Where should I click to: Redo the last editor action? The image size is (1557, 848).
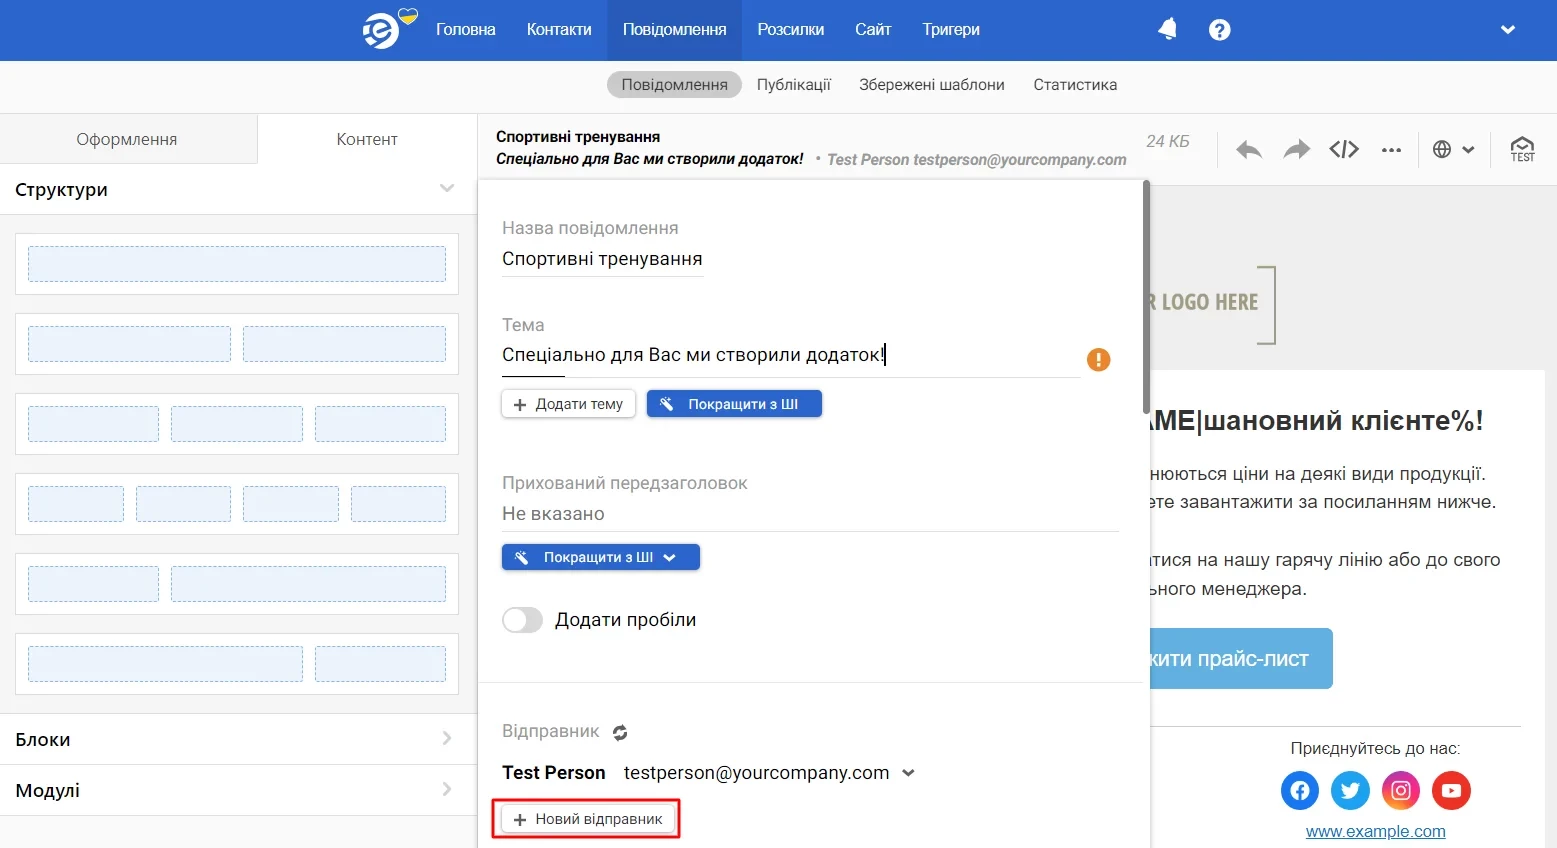pos(1296,150)
